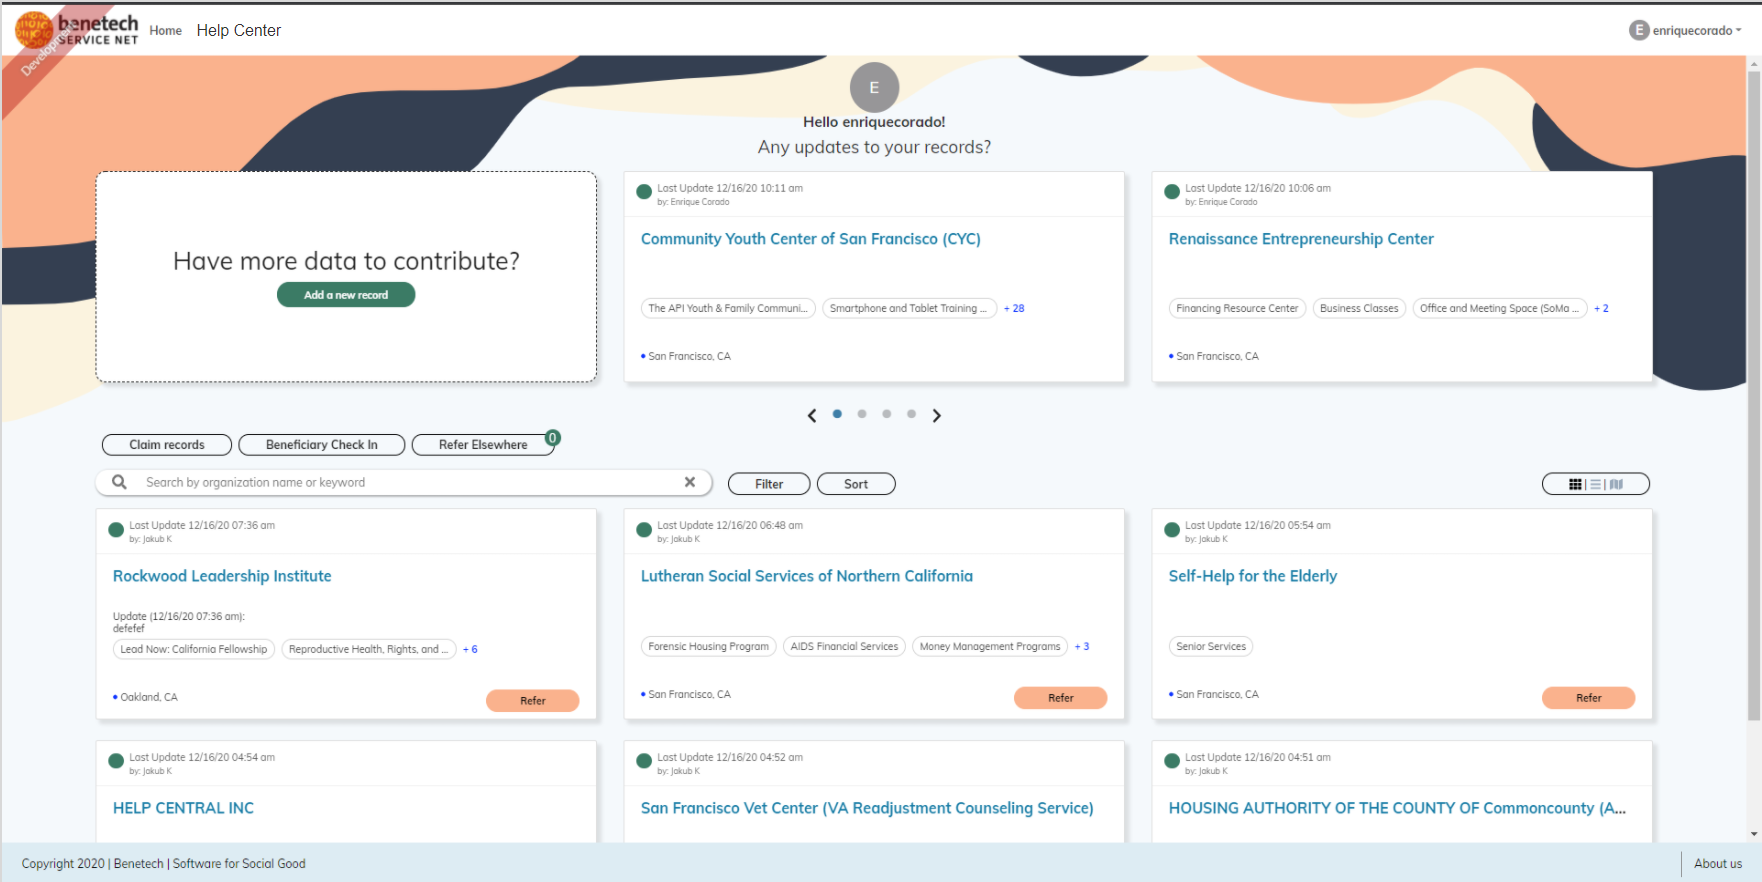Image resolution: width=1762 pixels, height=882 pixels.
Task: Click status dot on Renaissance Entrepreneurship card
Action: (1172, 192)
